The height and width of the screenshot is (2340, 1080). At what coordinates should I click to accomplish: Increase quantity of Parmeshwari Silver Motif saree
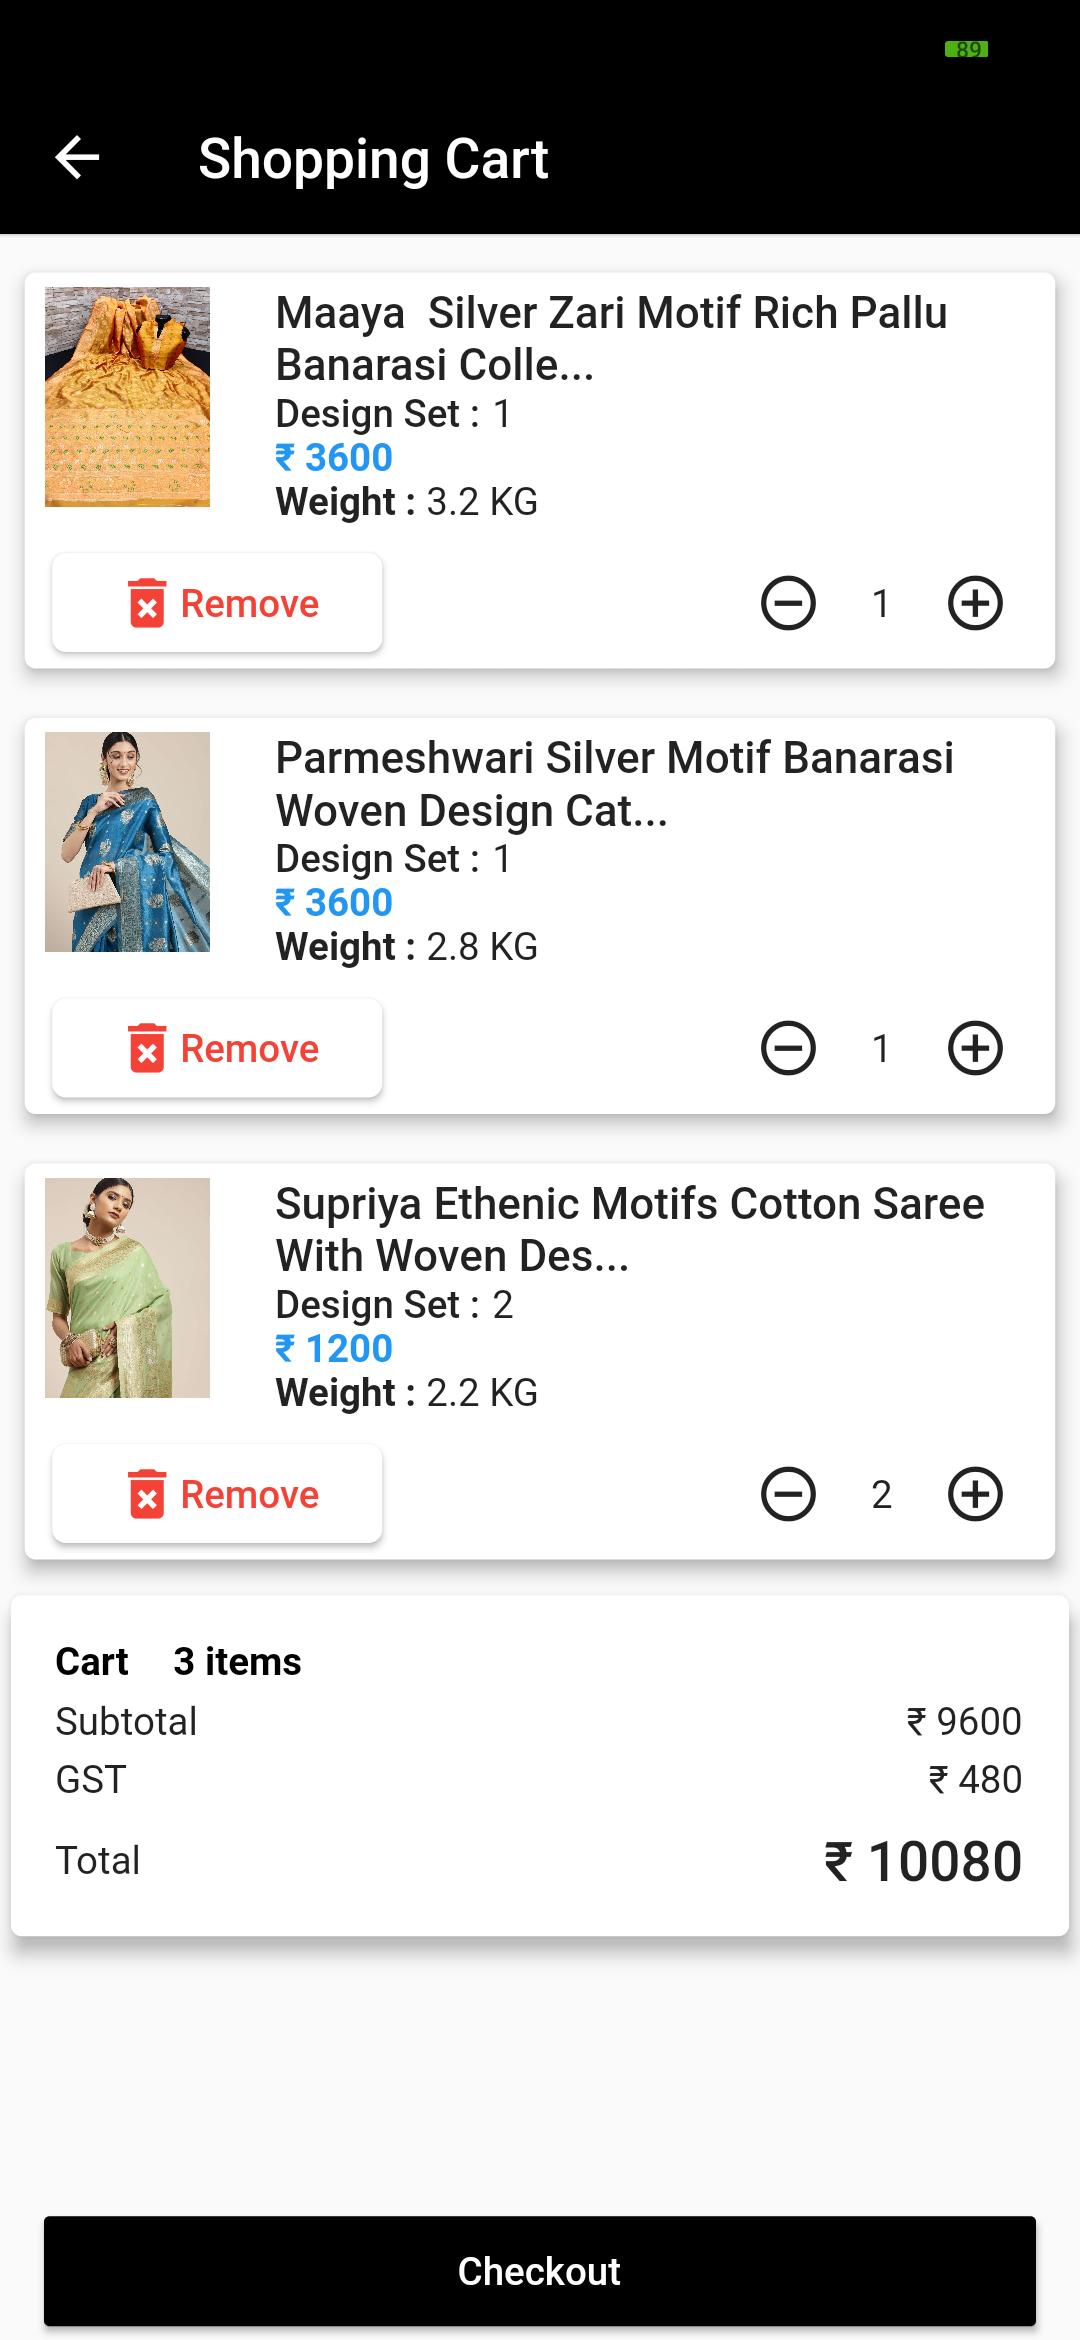tap(975, 1048)
